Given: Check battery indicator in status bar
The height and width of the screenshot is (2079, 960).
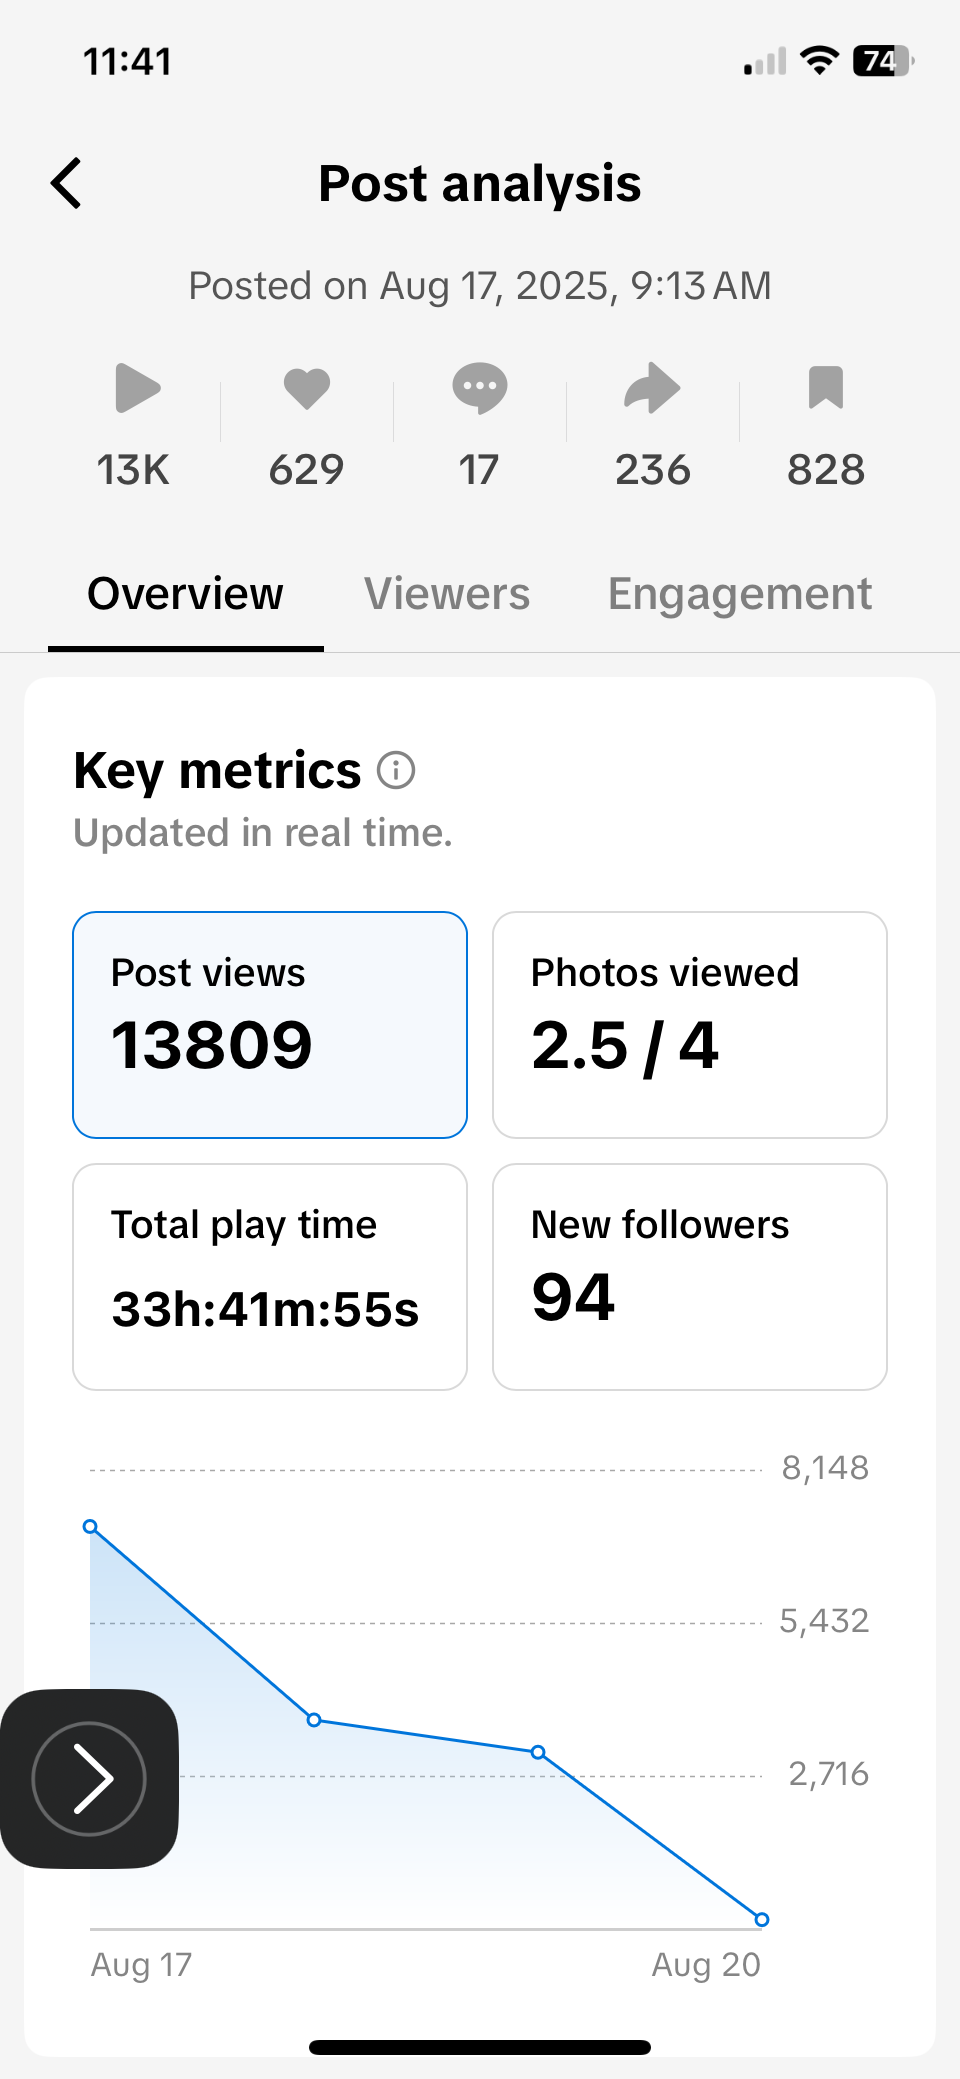Looking at the screenshot, I should click(884, 61).
